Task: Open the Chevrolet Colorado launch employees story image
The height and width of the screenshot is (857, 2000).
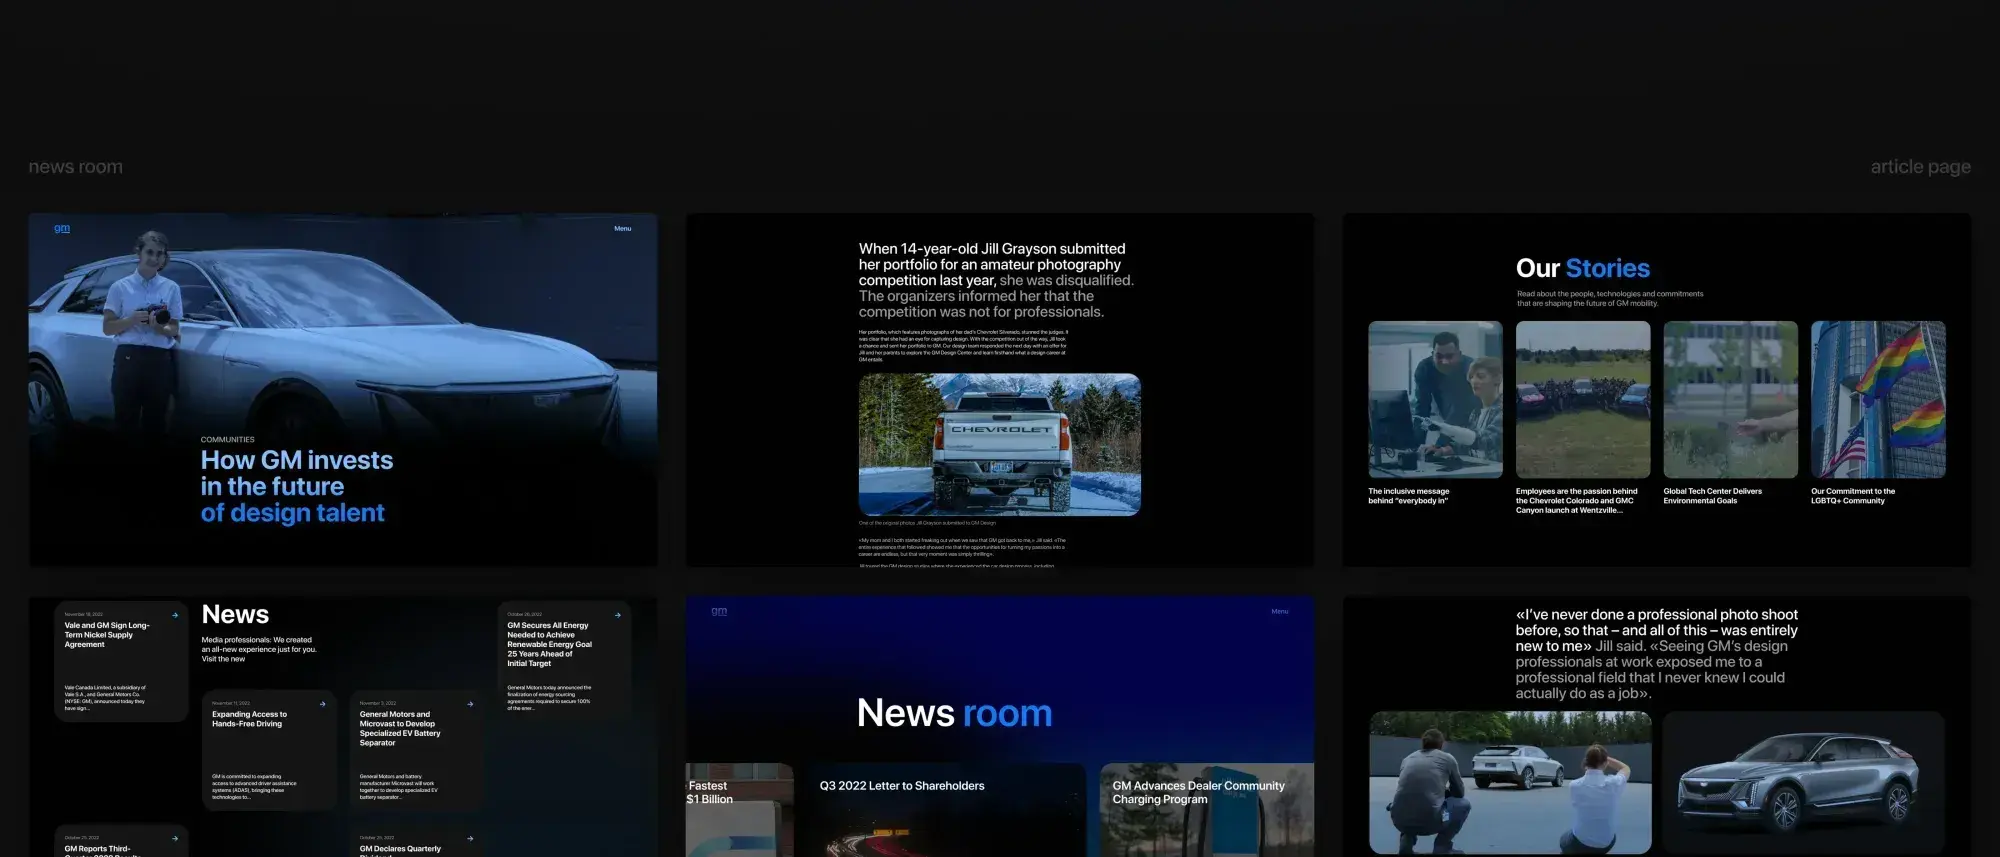Action: tap(1583, 399)
